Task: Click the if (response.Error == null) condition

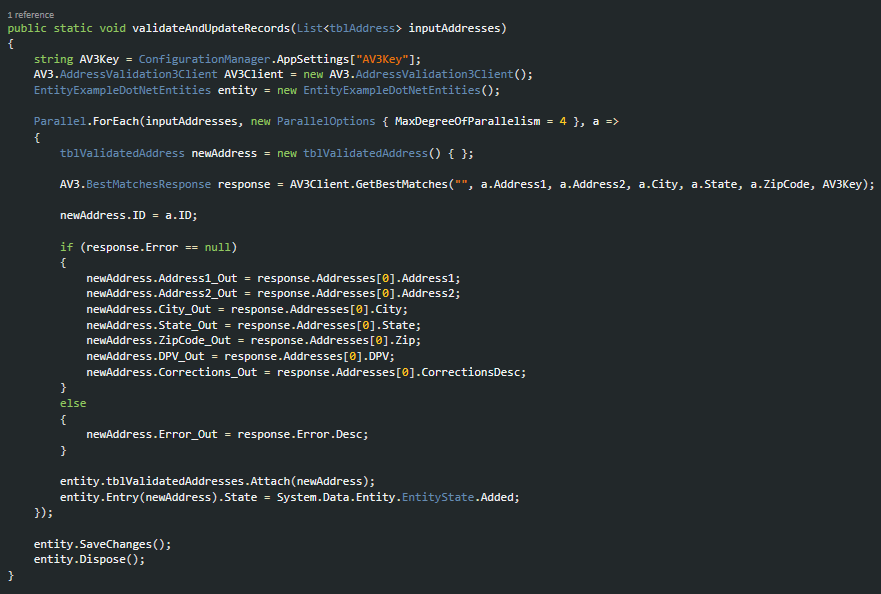Action: pos(148,247)
